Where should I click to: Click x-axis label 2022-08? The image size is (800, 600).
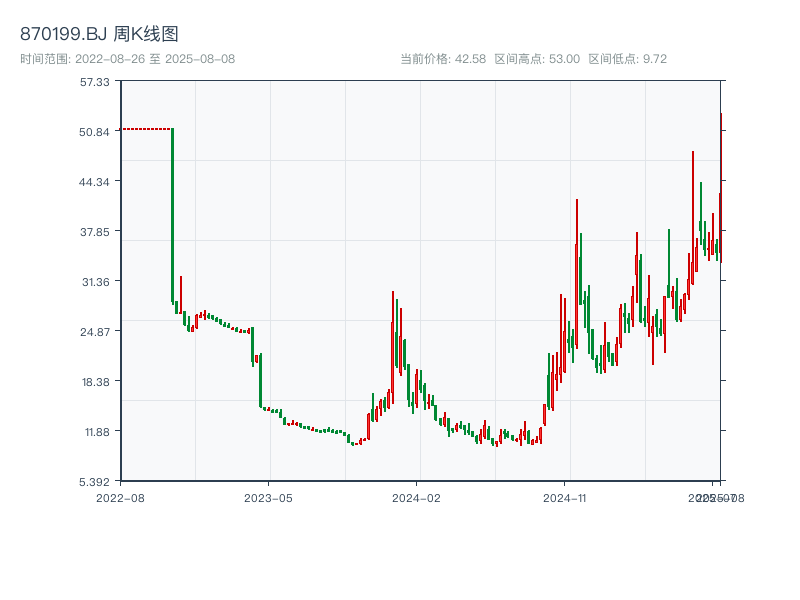point(120,498)
